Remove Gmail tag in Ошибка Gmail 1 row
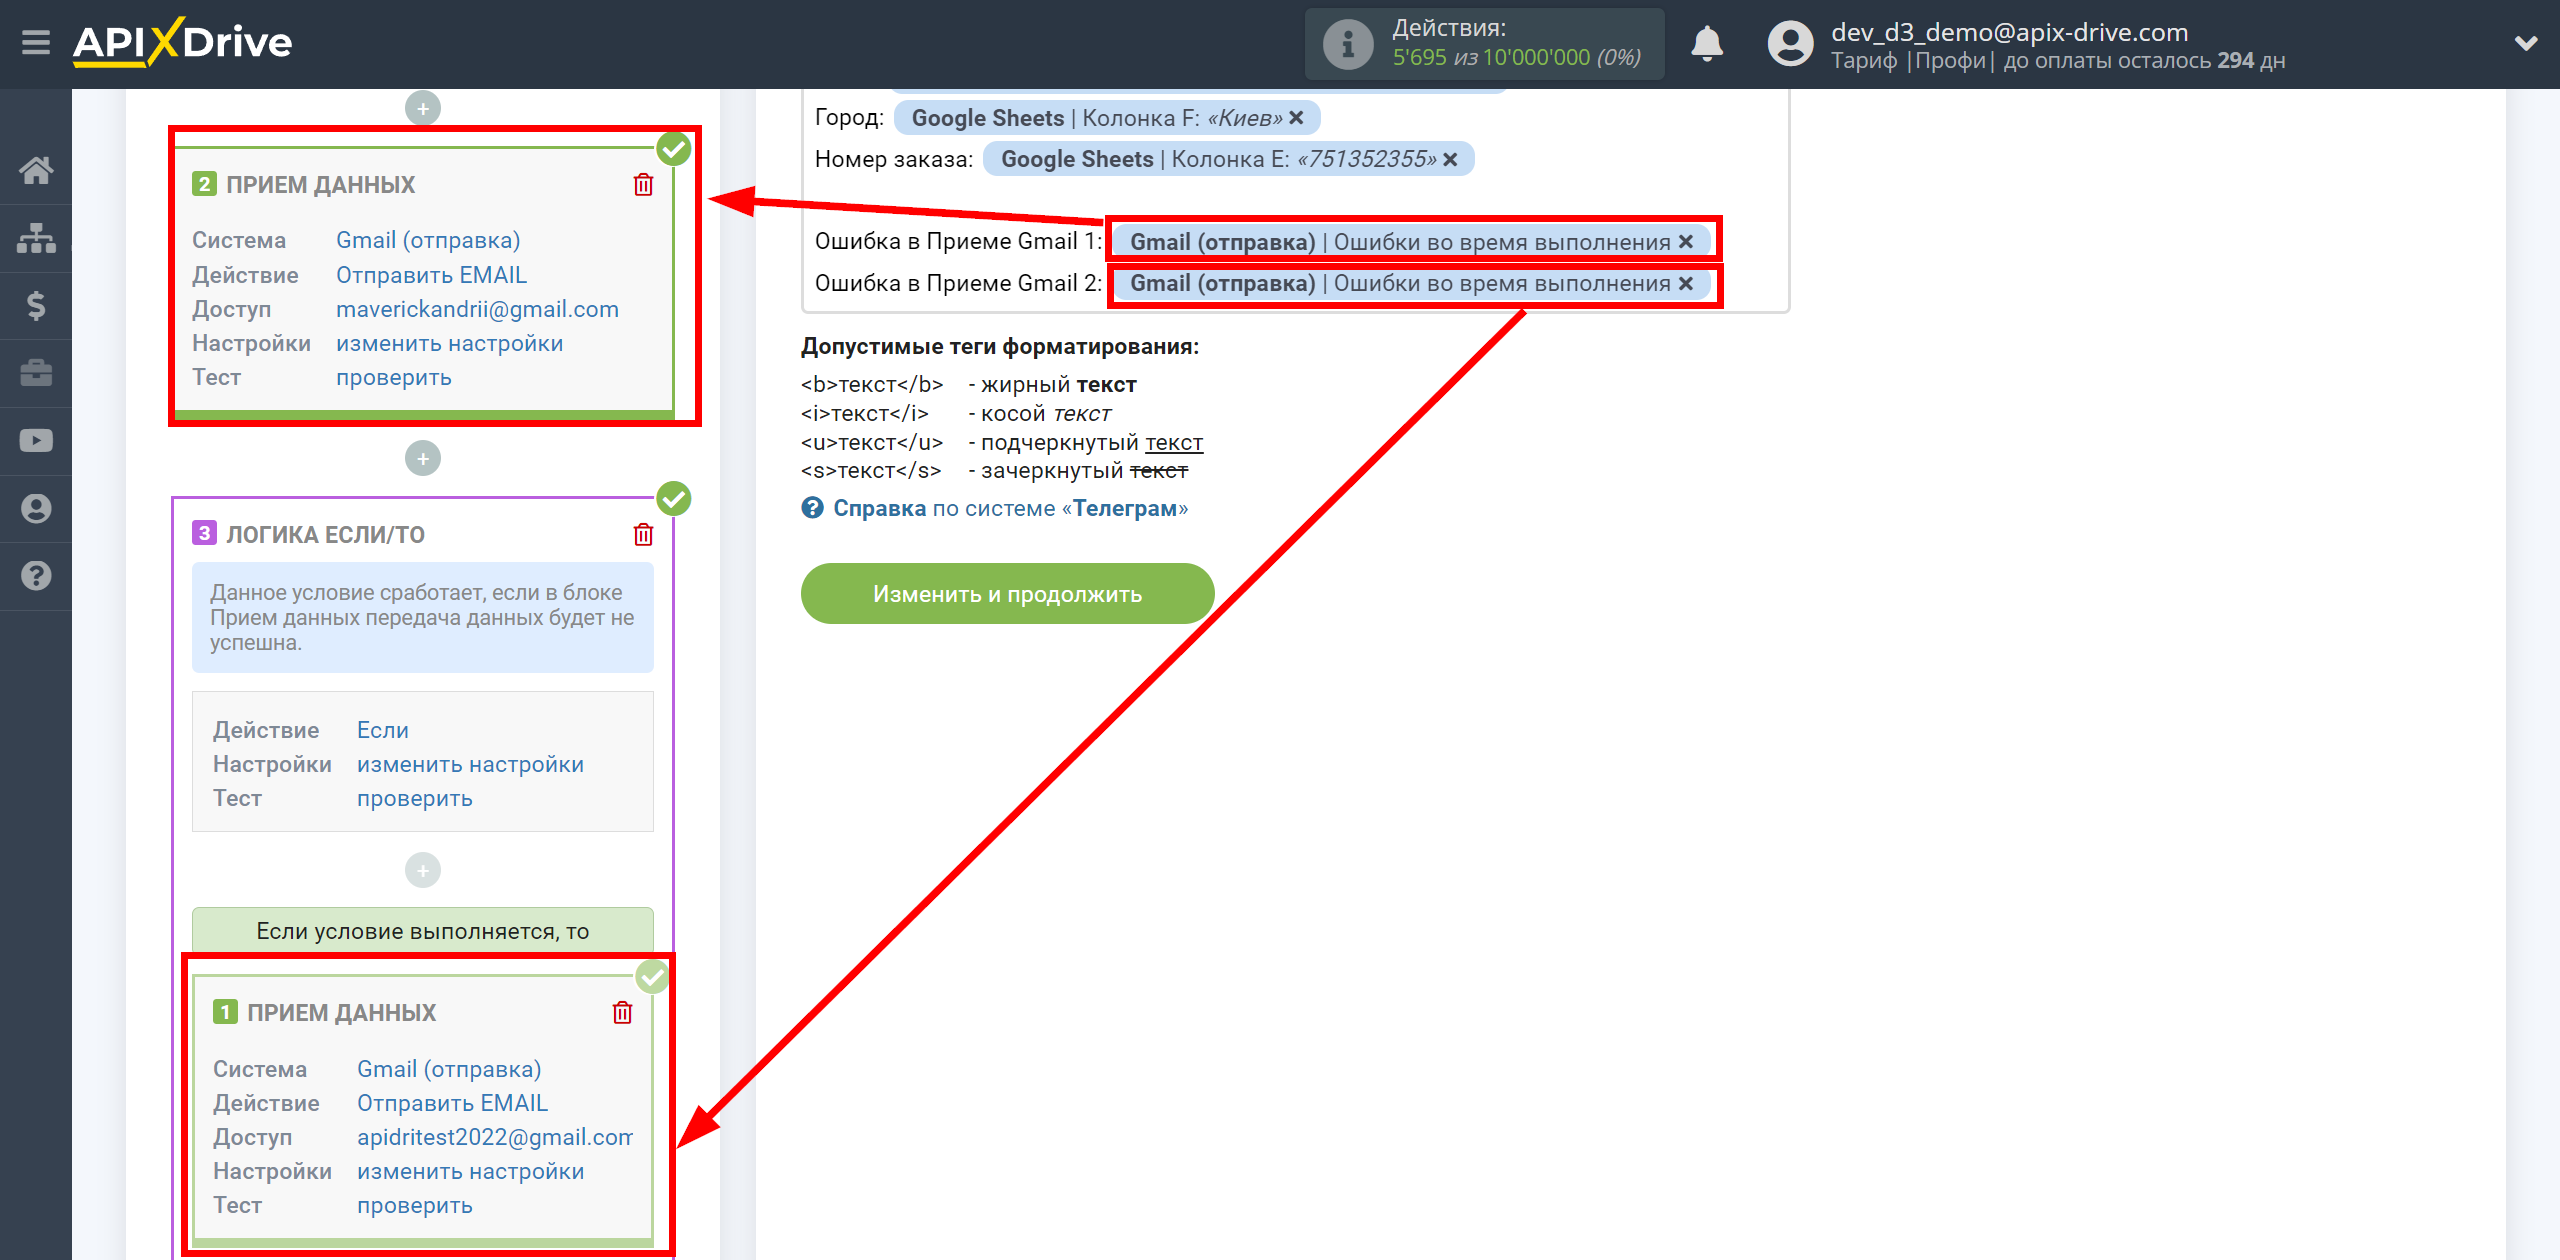The width and height of the screenshot is (2560, 1260). [1686, 242]
